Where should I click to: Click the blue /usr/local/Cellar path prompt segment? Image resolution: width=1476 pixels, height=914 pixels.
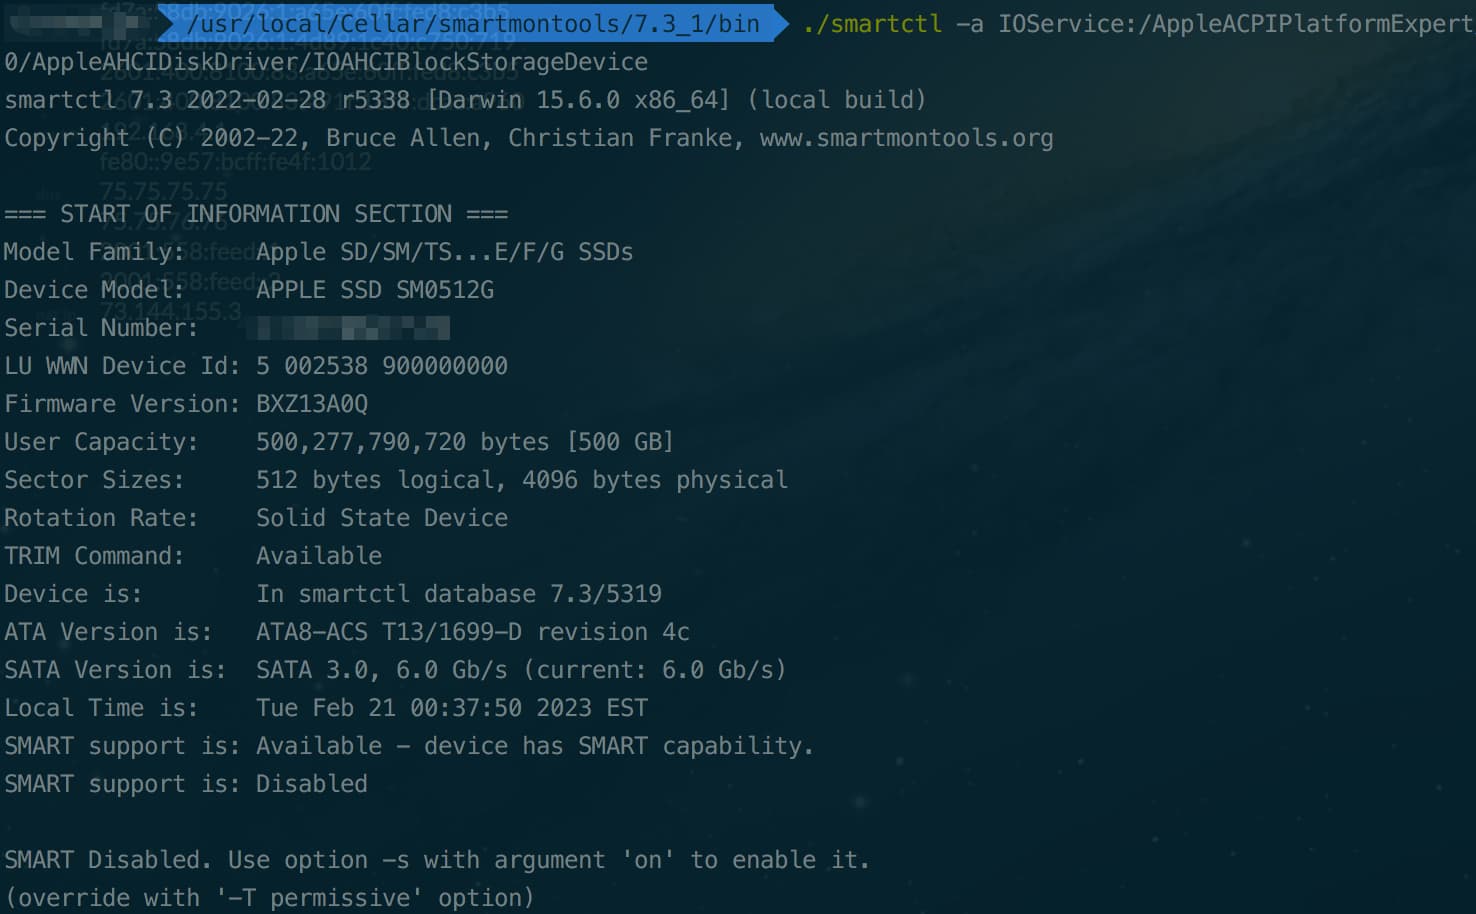(473, 23)
